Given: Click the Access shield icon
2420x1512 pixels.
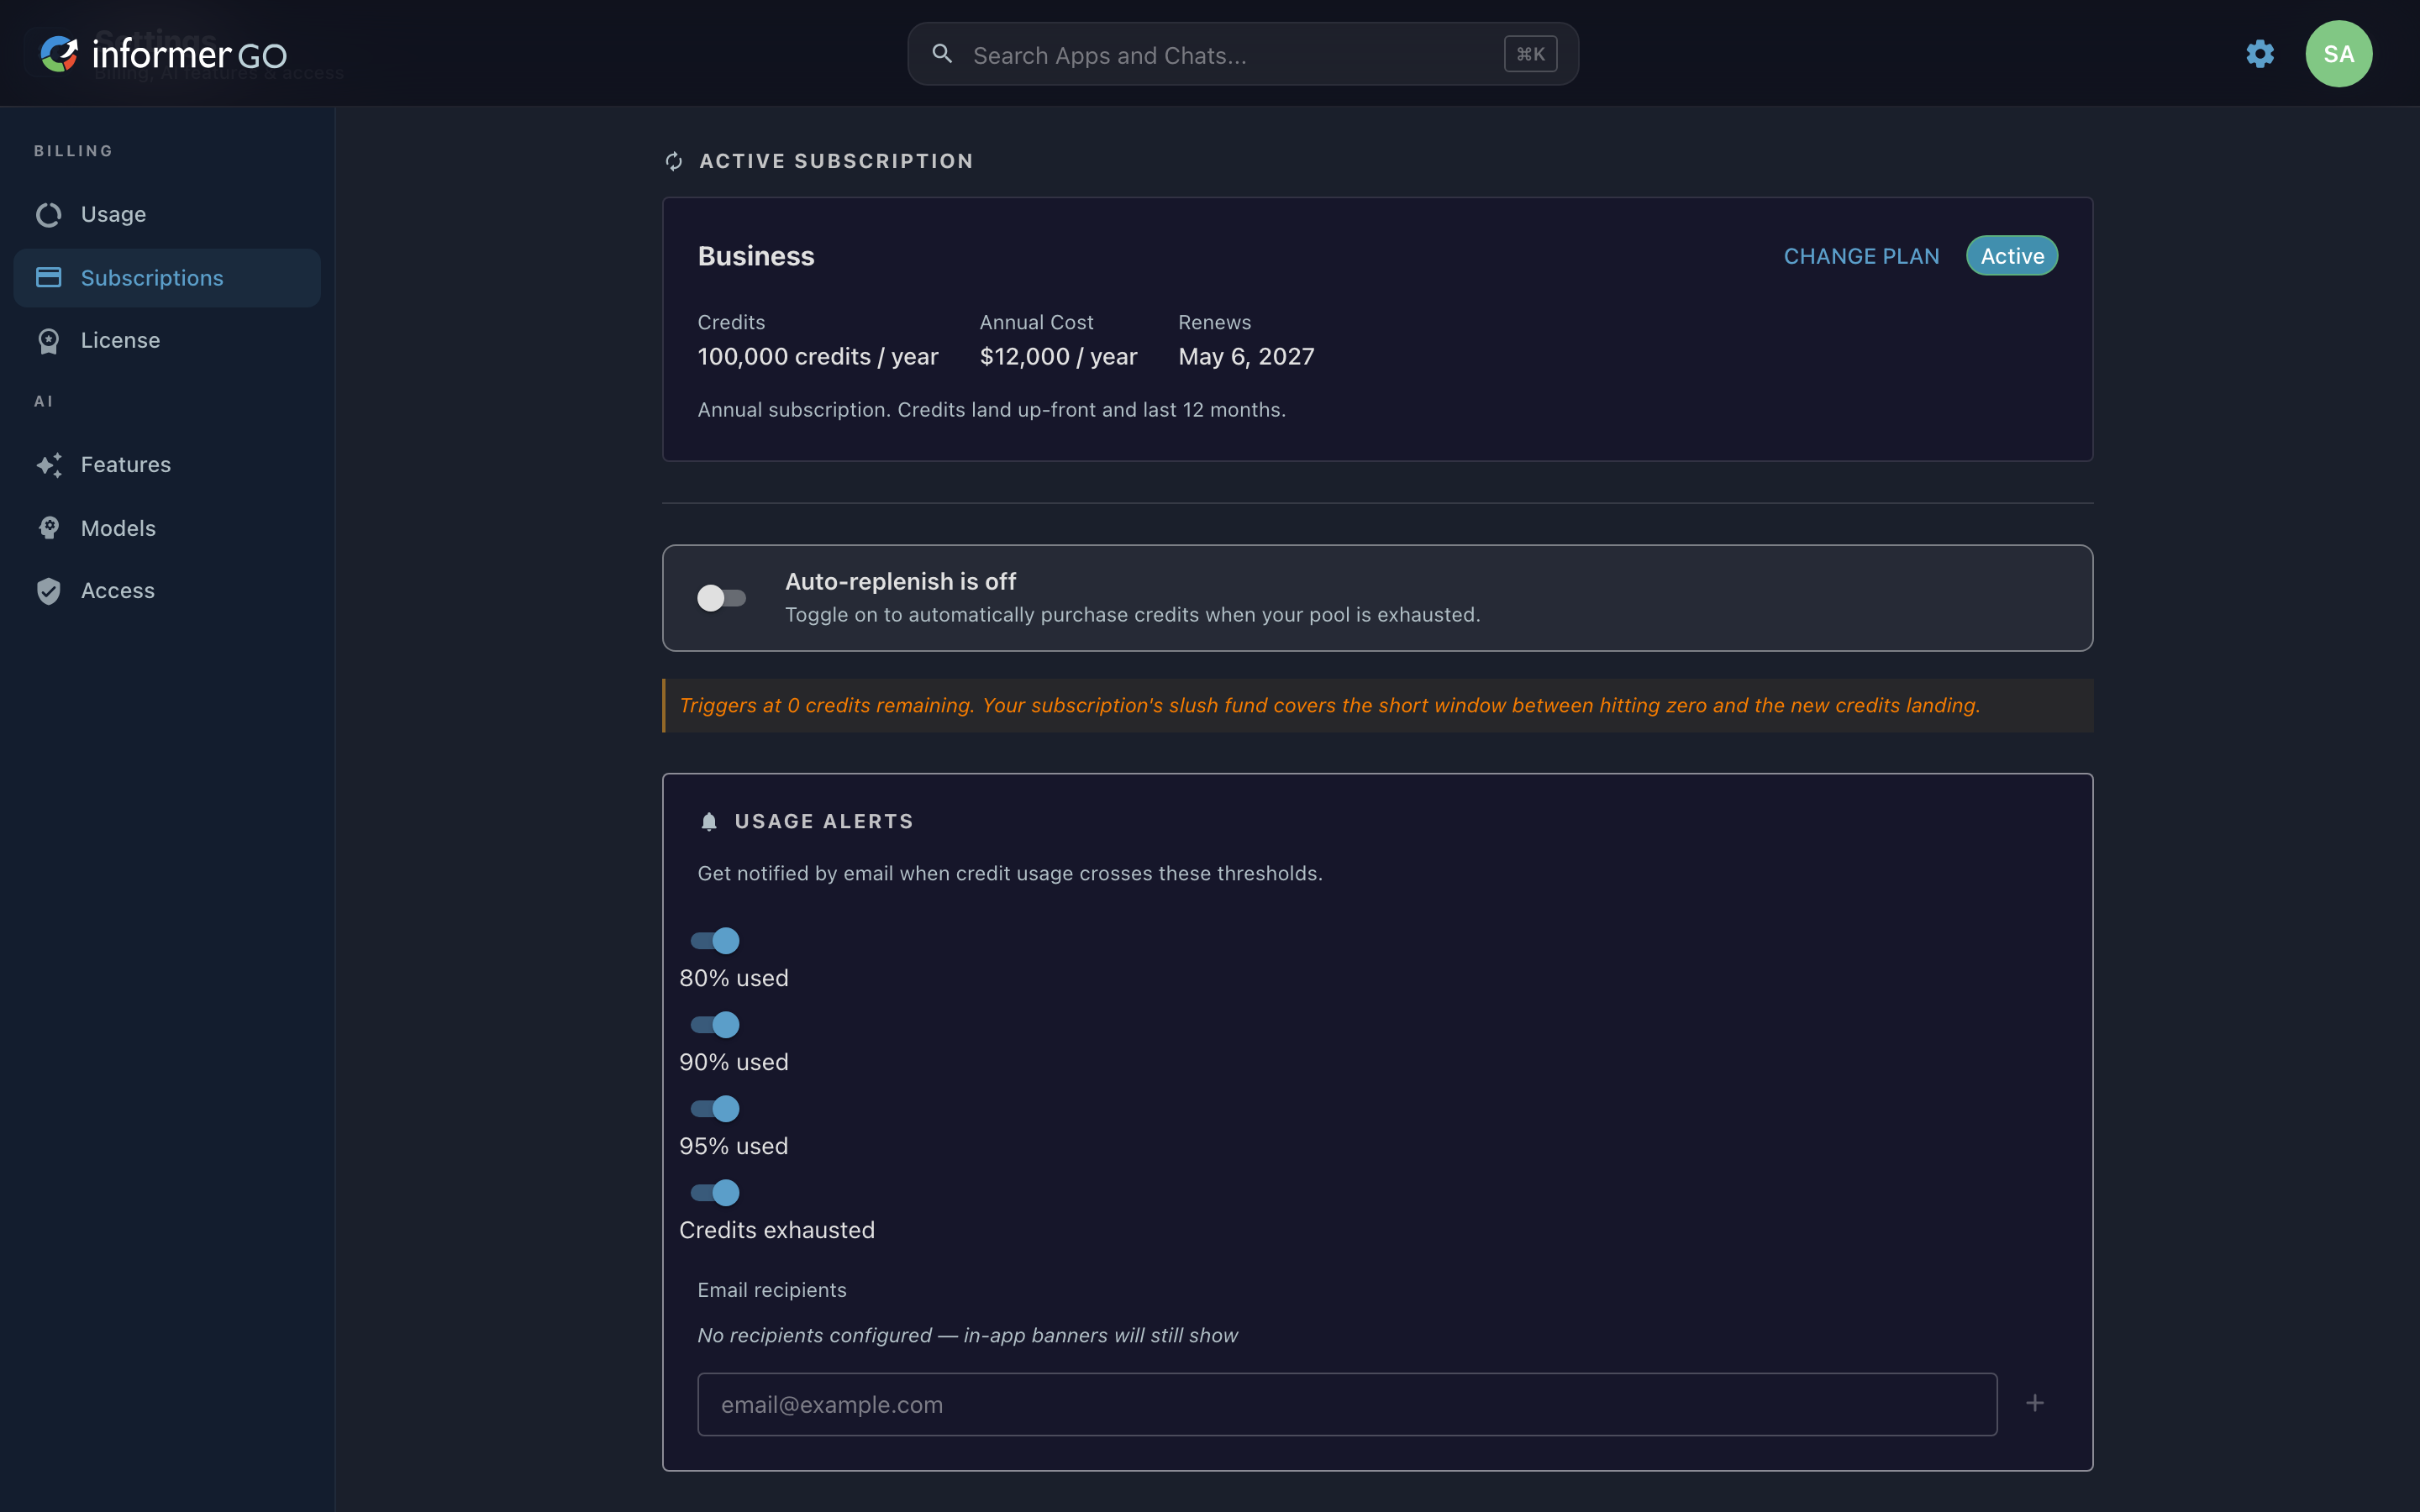Looking at the screenshot, I should [49, 591].
